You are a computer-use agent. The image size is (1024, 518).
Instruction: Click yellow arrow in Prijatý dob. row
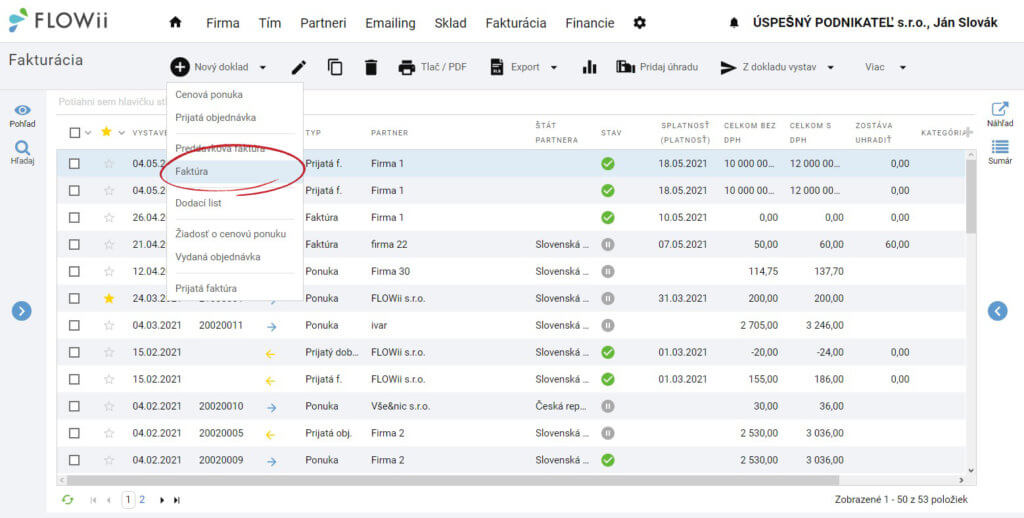(x=270, y=353)
